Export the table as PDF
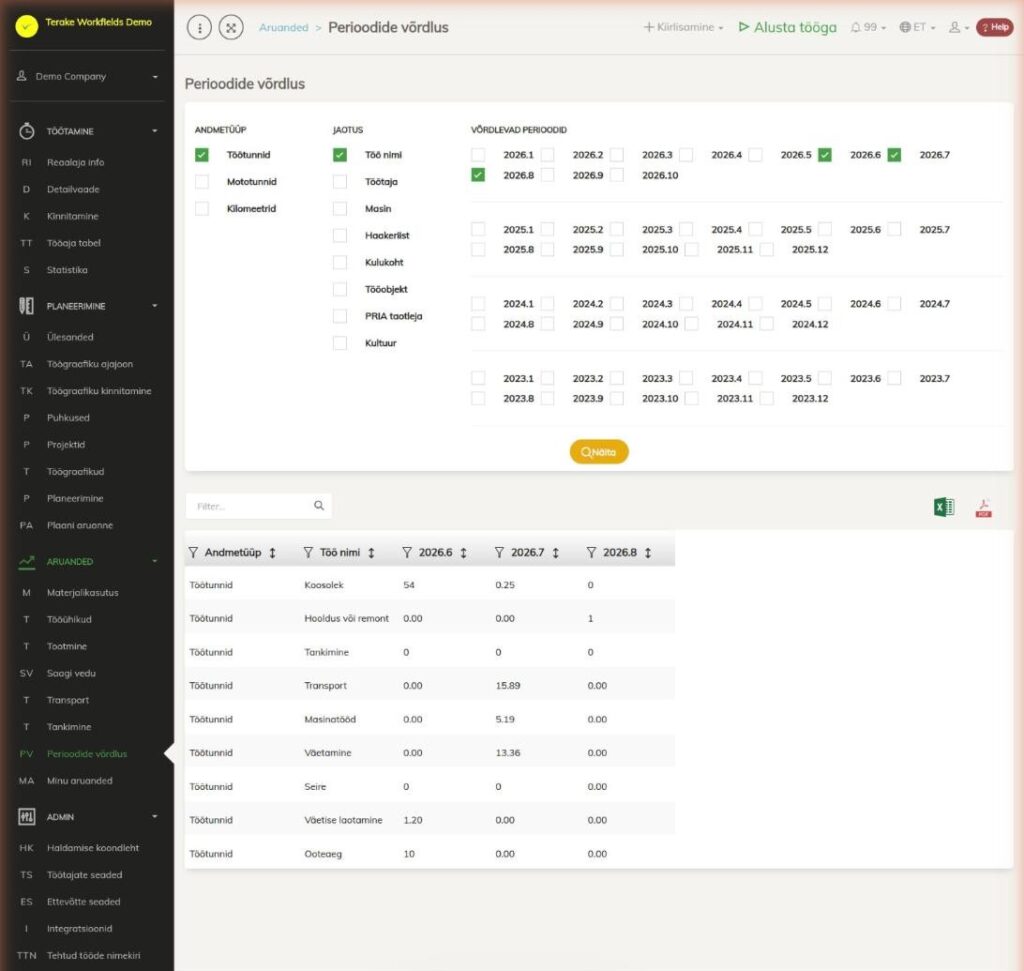The width and height of the screenshot is (1024, 971). tap(984, 507)
